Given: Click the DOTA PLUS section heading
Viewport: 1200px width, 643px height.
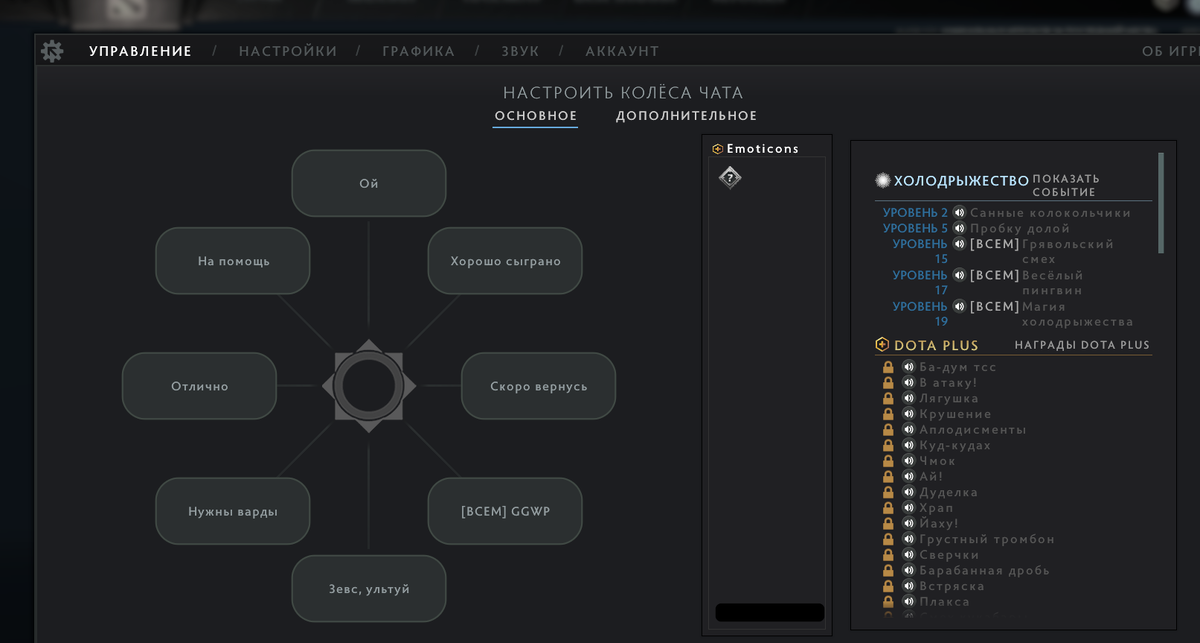Looking at the screenshot, I should coord(936,345).
